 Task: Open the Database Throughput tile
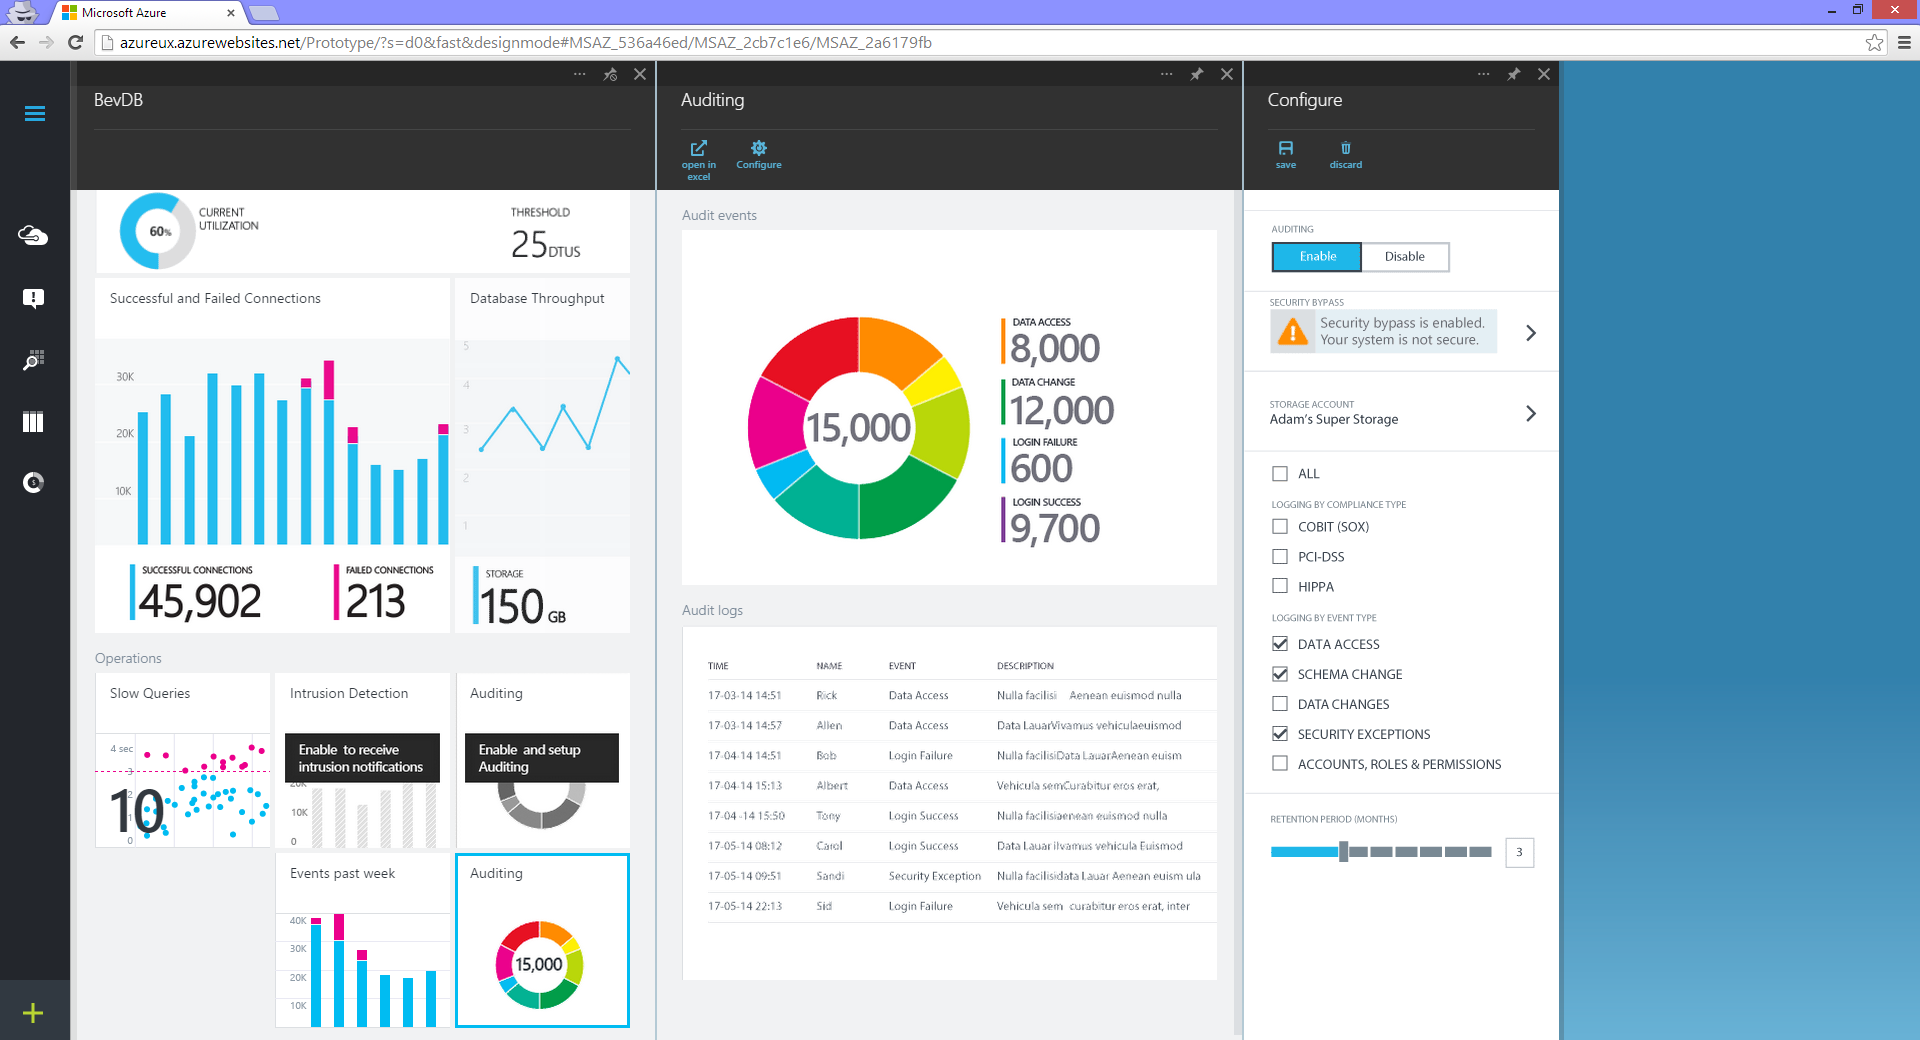(542, 455)
